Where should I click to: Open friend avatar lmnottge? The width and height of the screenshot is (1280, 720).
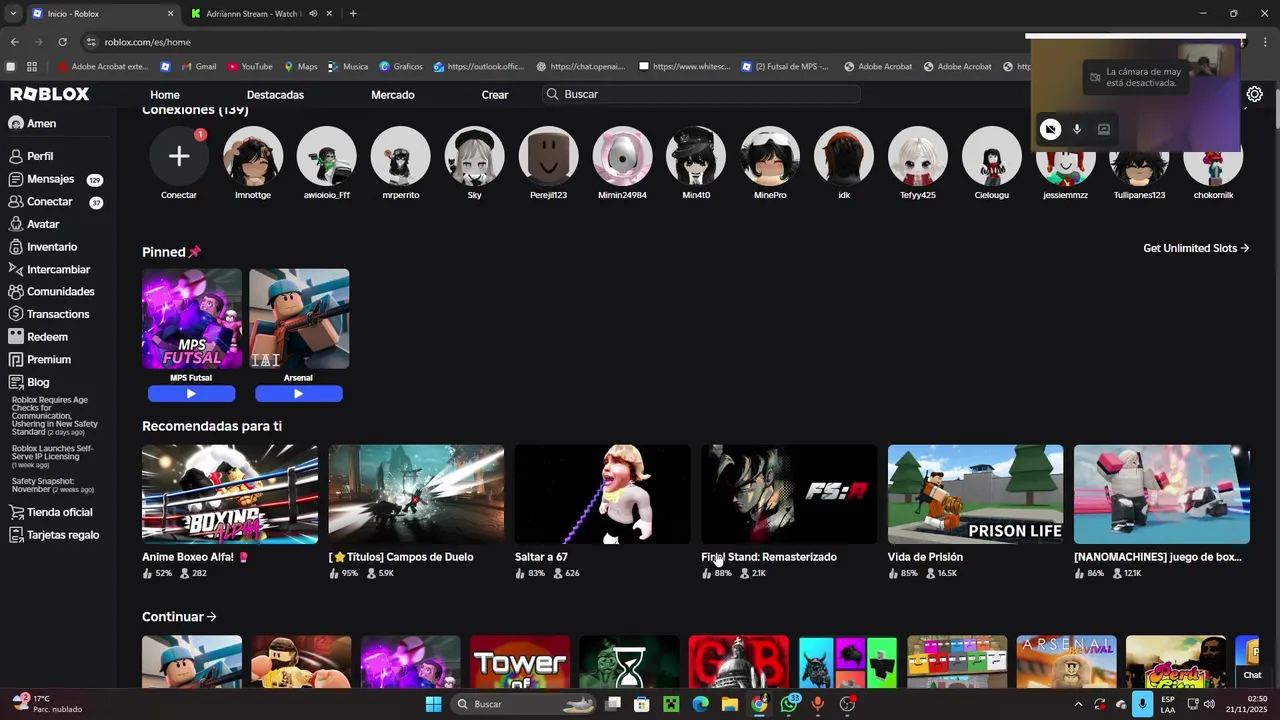point(253,156)
